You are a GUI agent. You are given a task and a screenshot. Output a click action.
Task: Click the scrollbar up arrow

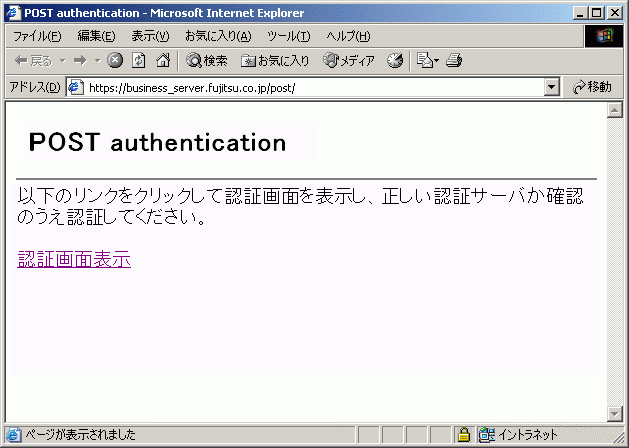615,110
